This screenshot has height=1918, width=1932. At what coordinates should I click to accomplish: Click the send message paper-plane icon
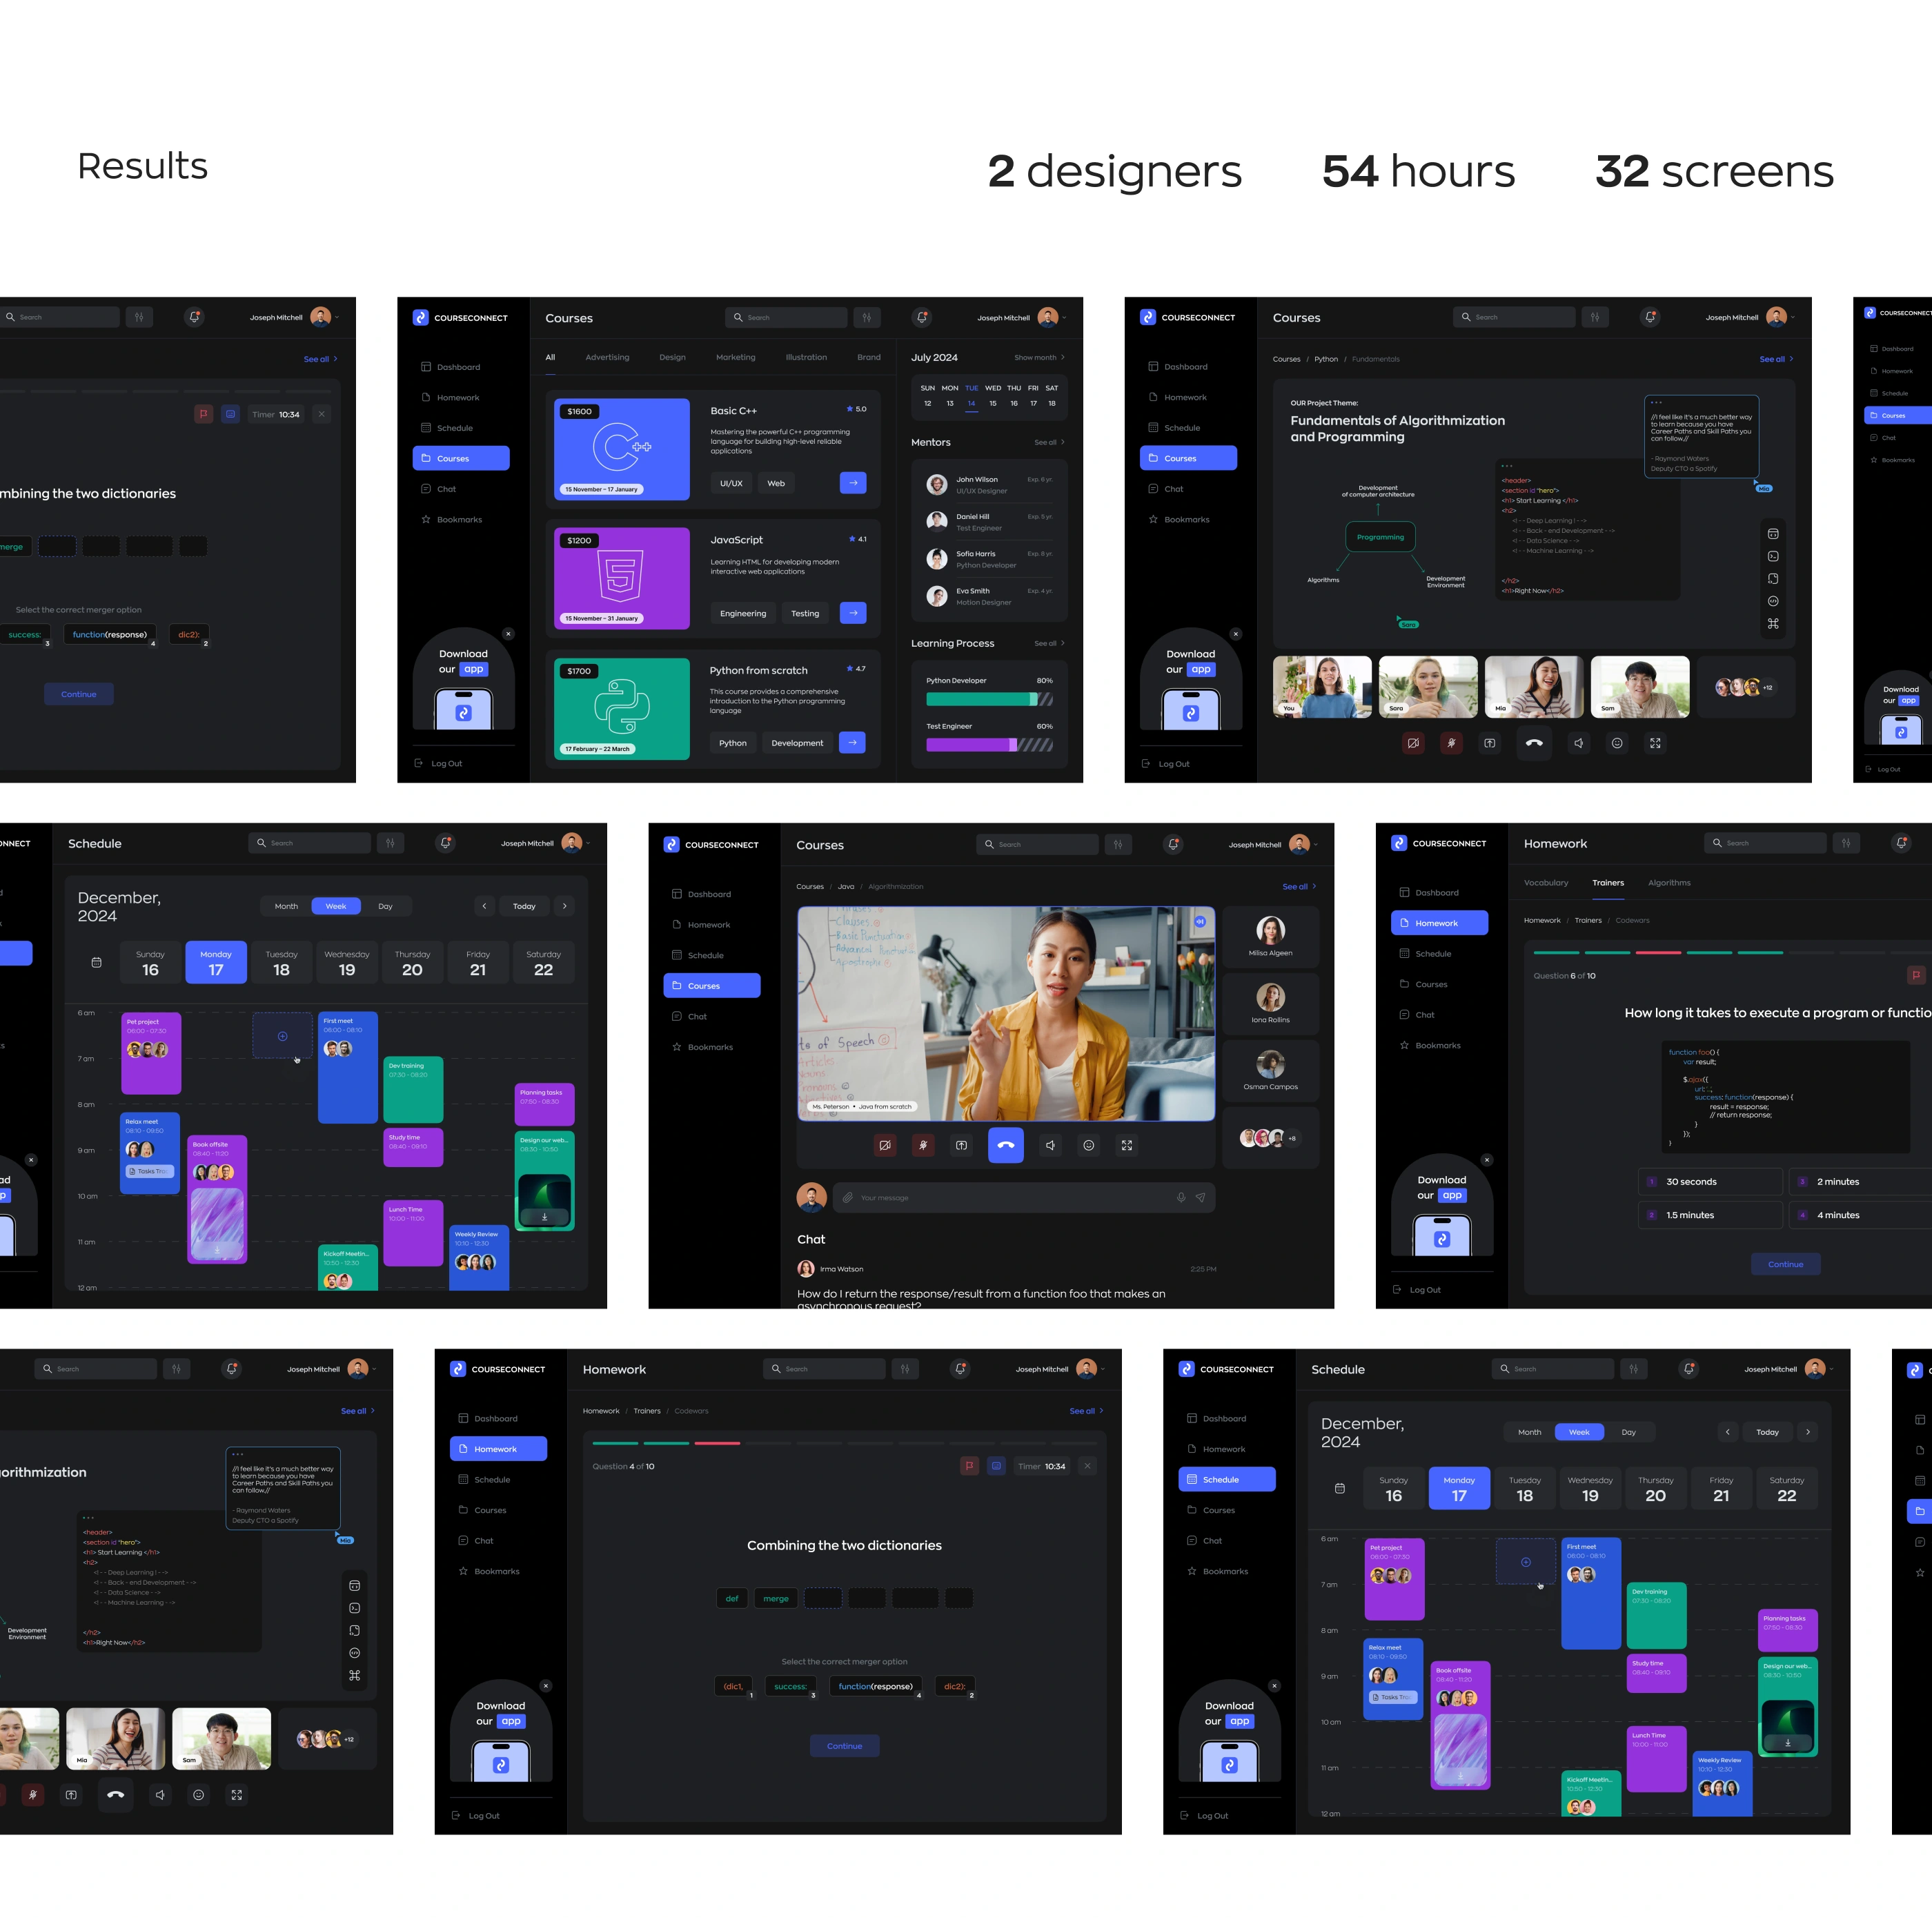(1200, 1197)
